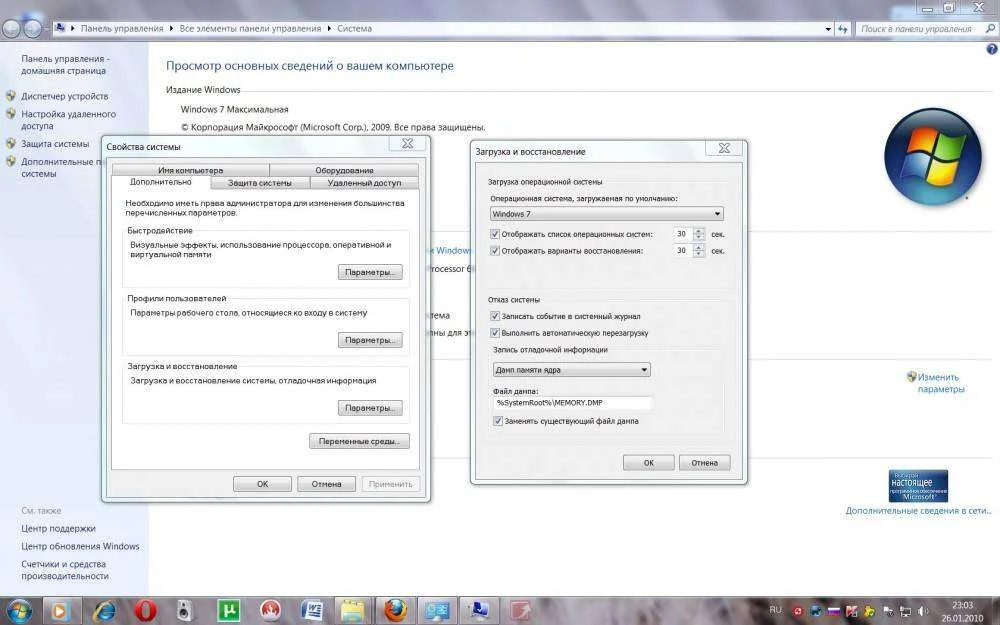
Task: Select the Control Panel System taskbar button
Action: click(x=437, y=611)
